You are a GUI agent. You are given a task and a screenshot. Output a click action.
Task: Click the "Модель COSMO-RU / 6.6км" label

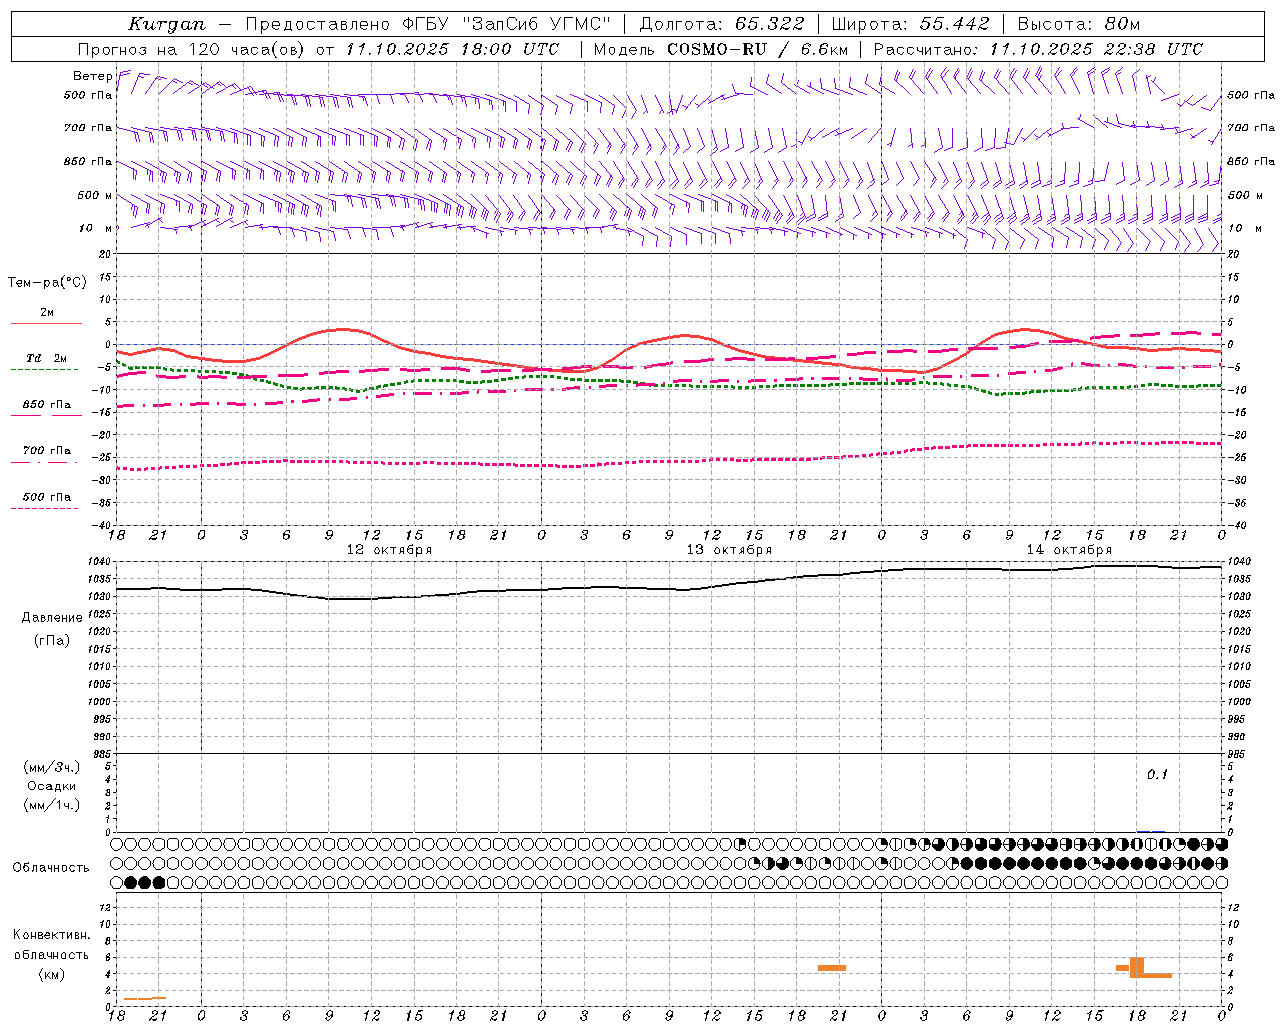click(720, 49)
